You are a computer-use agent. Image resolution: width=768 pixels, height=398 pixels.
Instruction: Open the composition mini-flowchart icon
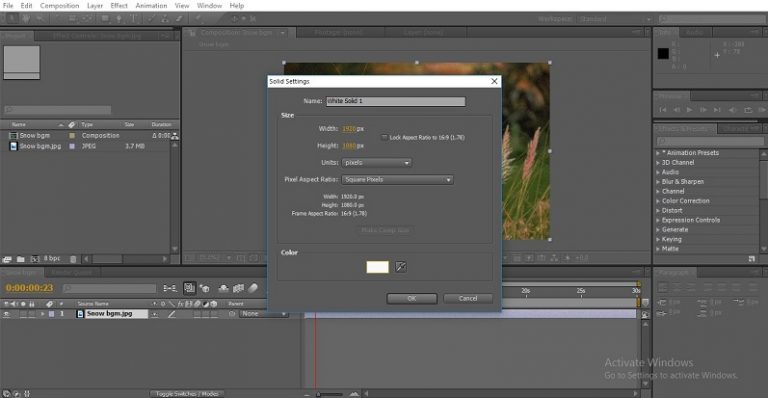pos(170,288)
